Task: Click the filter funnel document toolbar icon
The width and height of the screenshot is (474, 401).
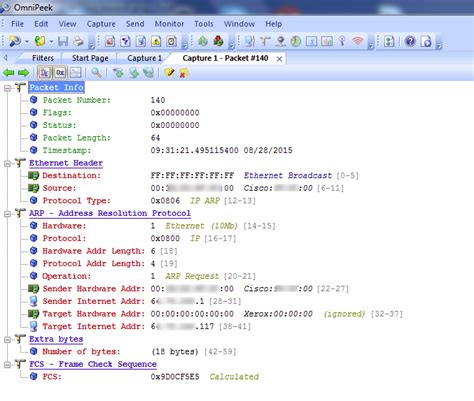Action: (x=125, y=41)
